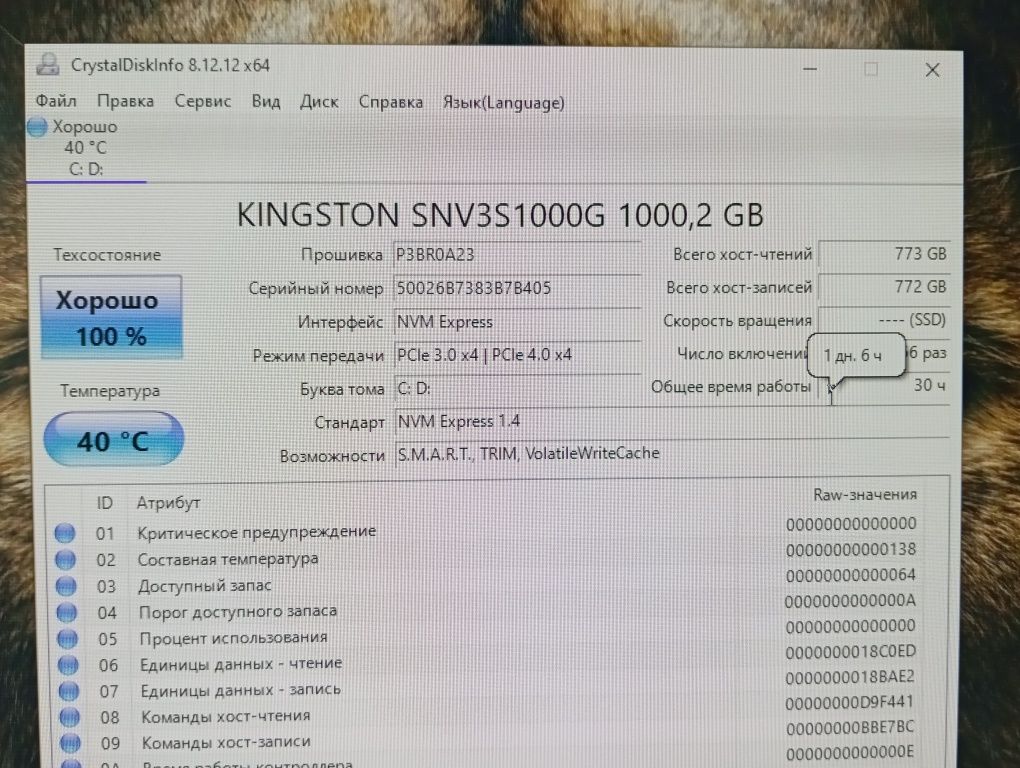Click the Raw-значения column header
The image size is (1020, 768).
[865, 495]
